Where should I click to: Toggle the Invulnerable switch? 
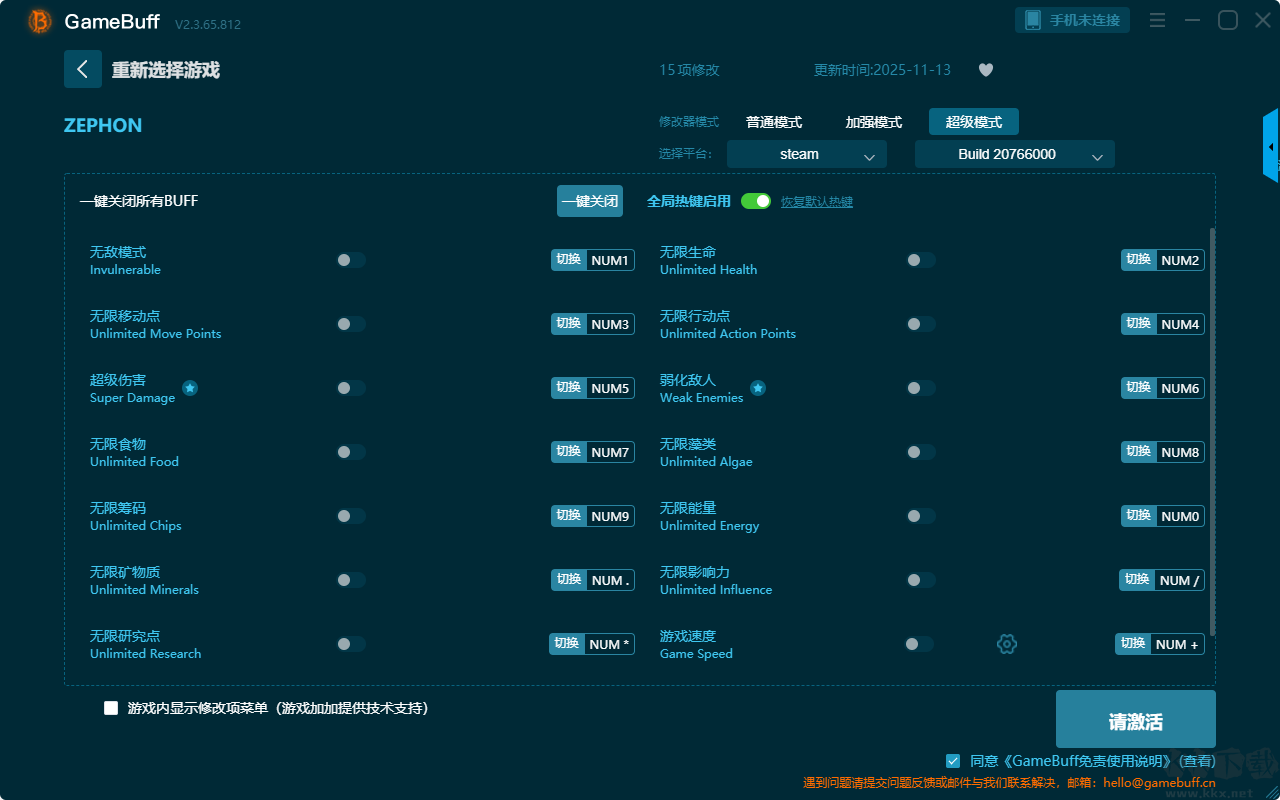coord(351,260)
